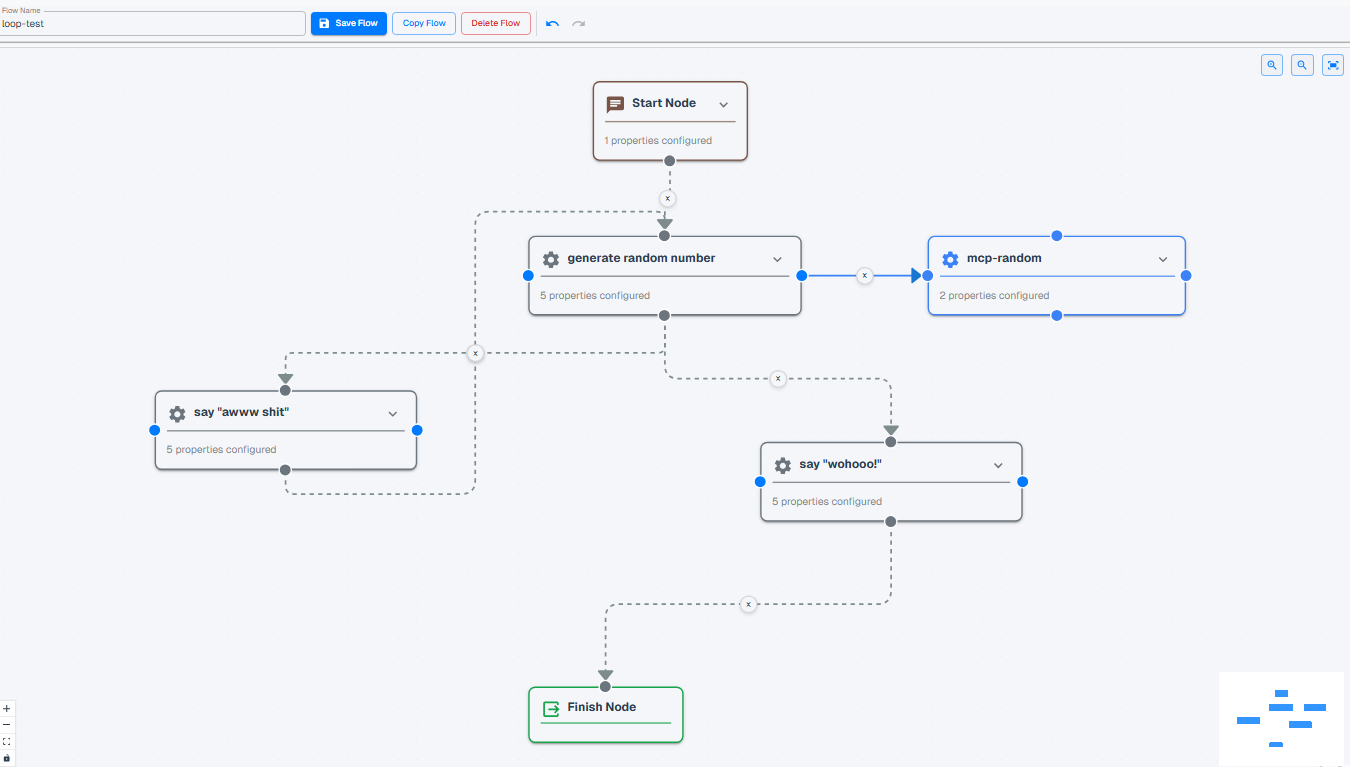Viewport: 1350px width, 767px height.
Task: Expand the generate random number node
Action: pyautogui.click(x=777, y=259)
